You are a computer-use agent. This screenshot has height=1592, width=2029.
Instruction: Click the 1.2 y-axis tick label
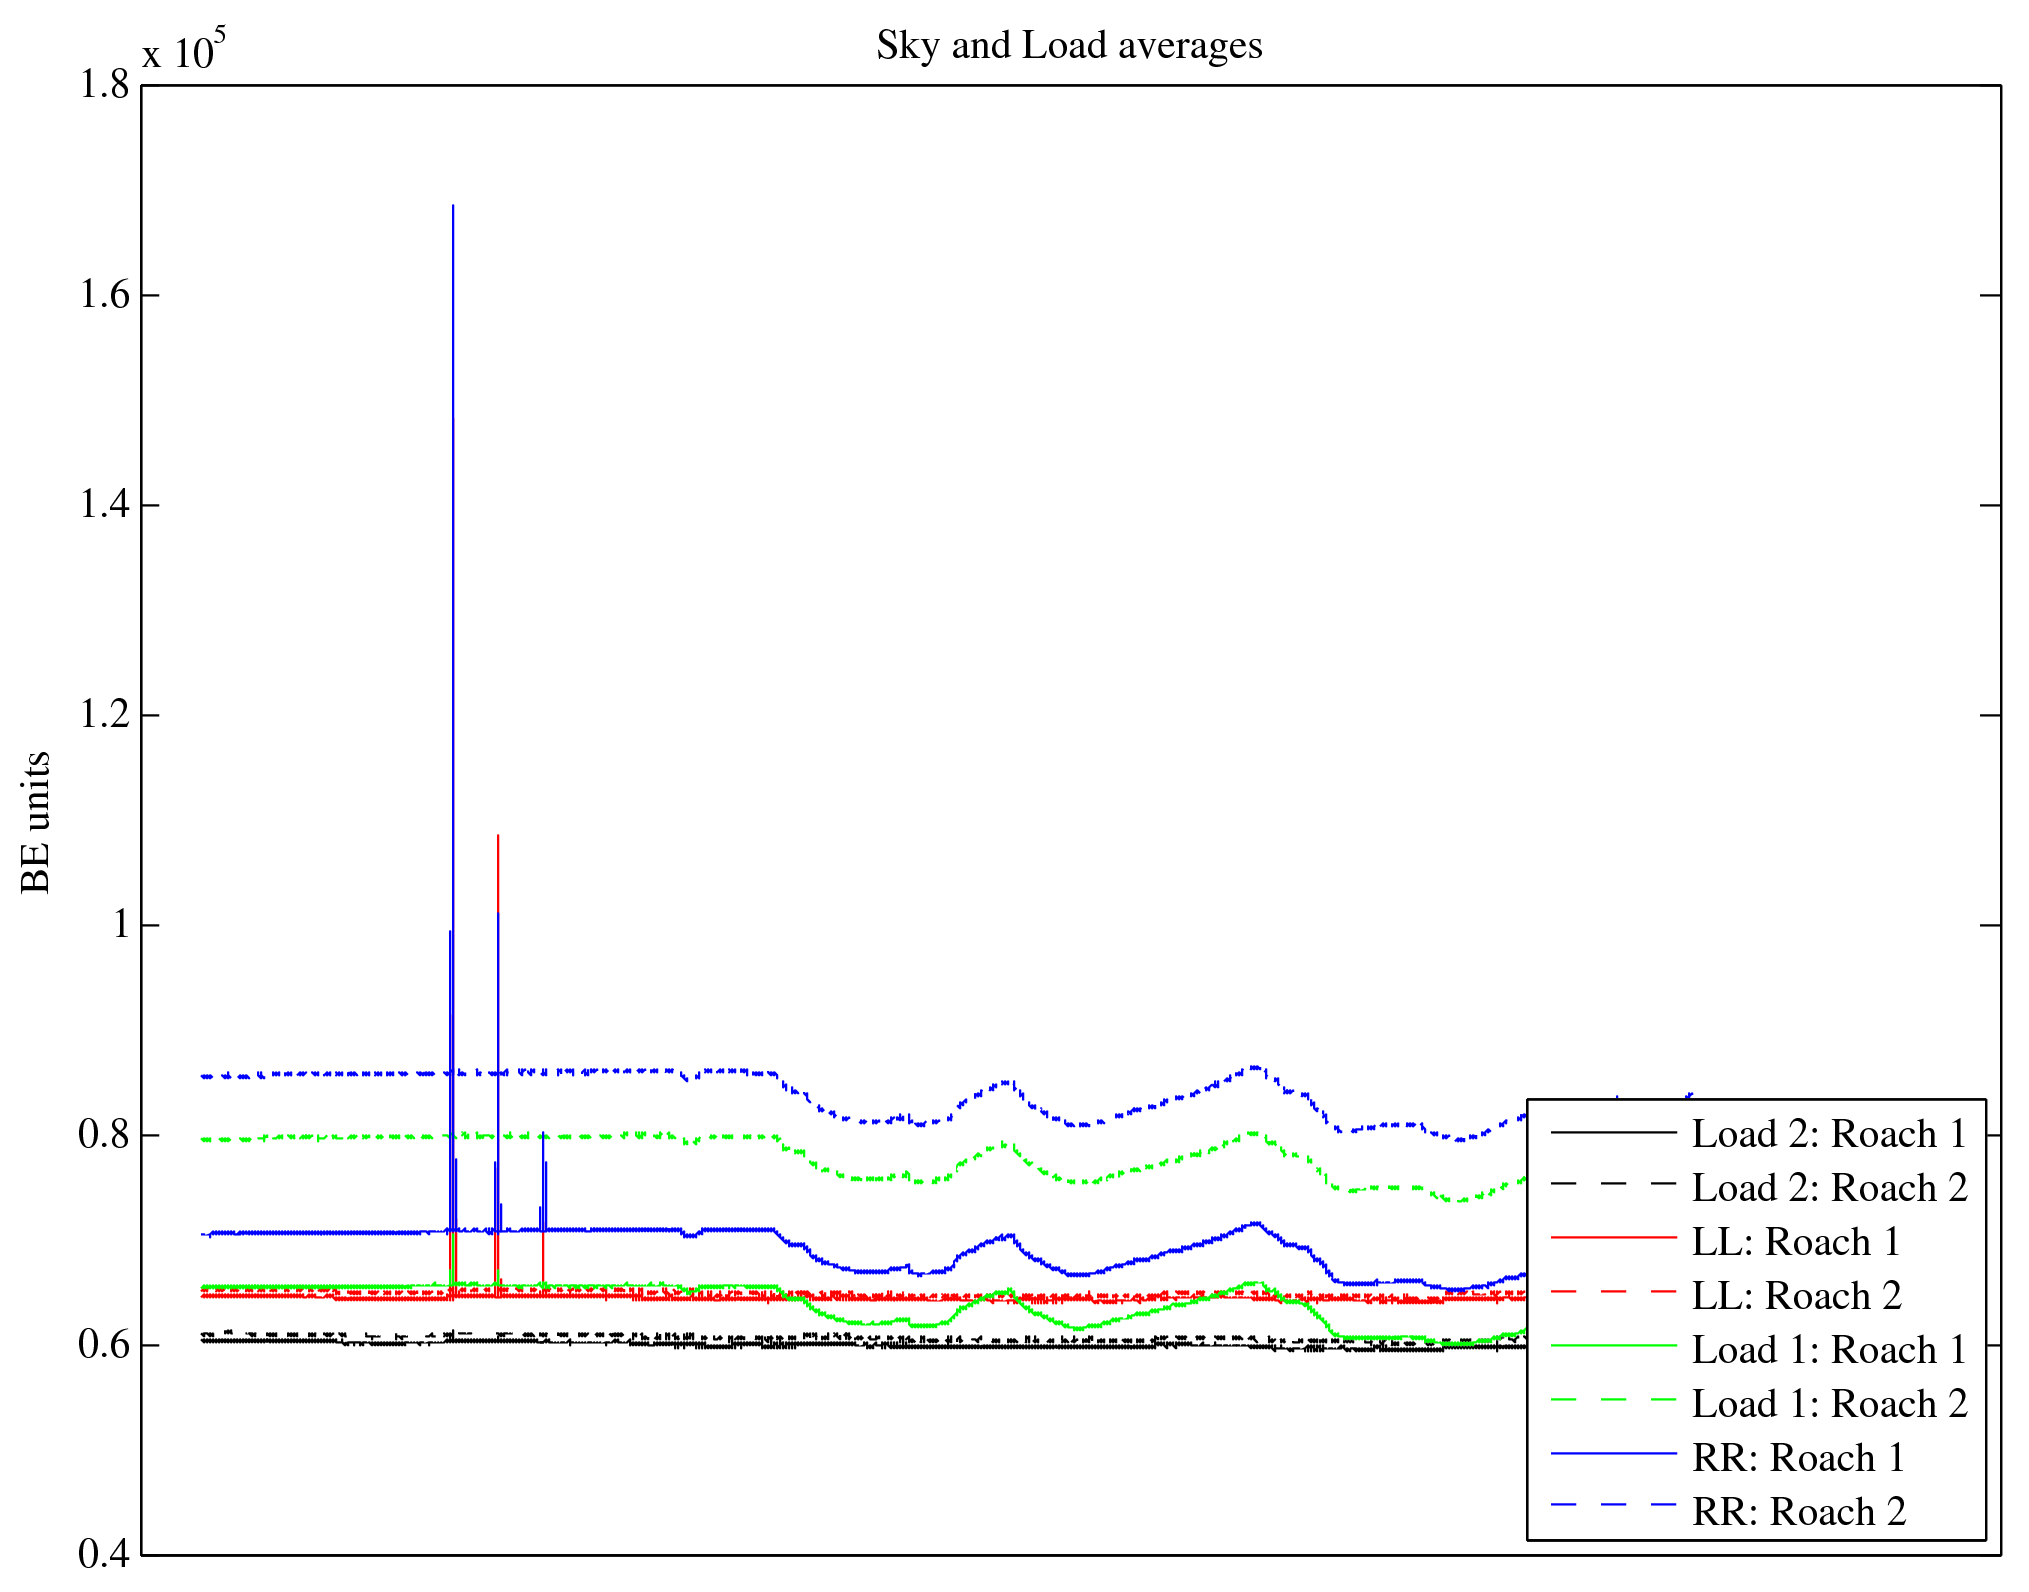pyautogui.click(x=104, y=715)
